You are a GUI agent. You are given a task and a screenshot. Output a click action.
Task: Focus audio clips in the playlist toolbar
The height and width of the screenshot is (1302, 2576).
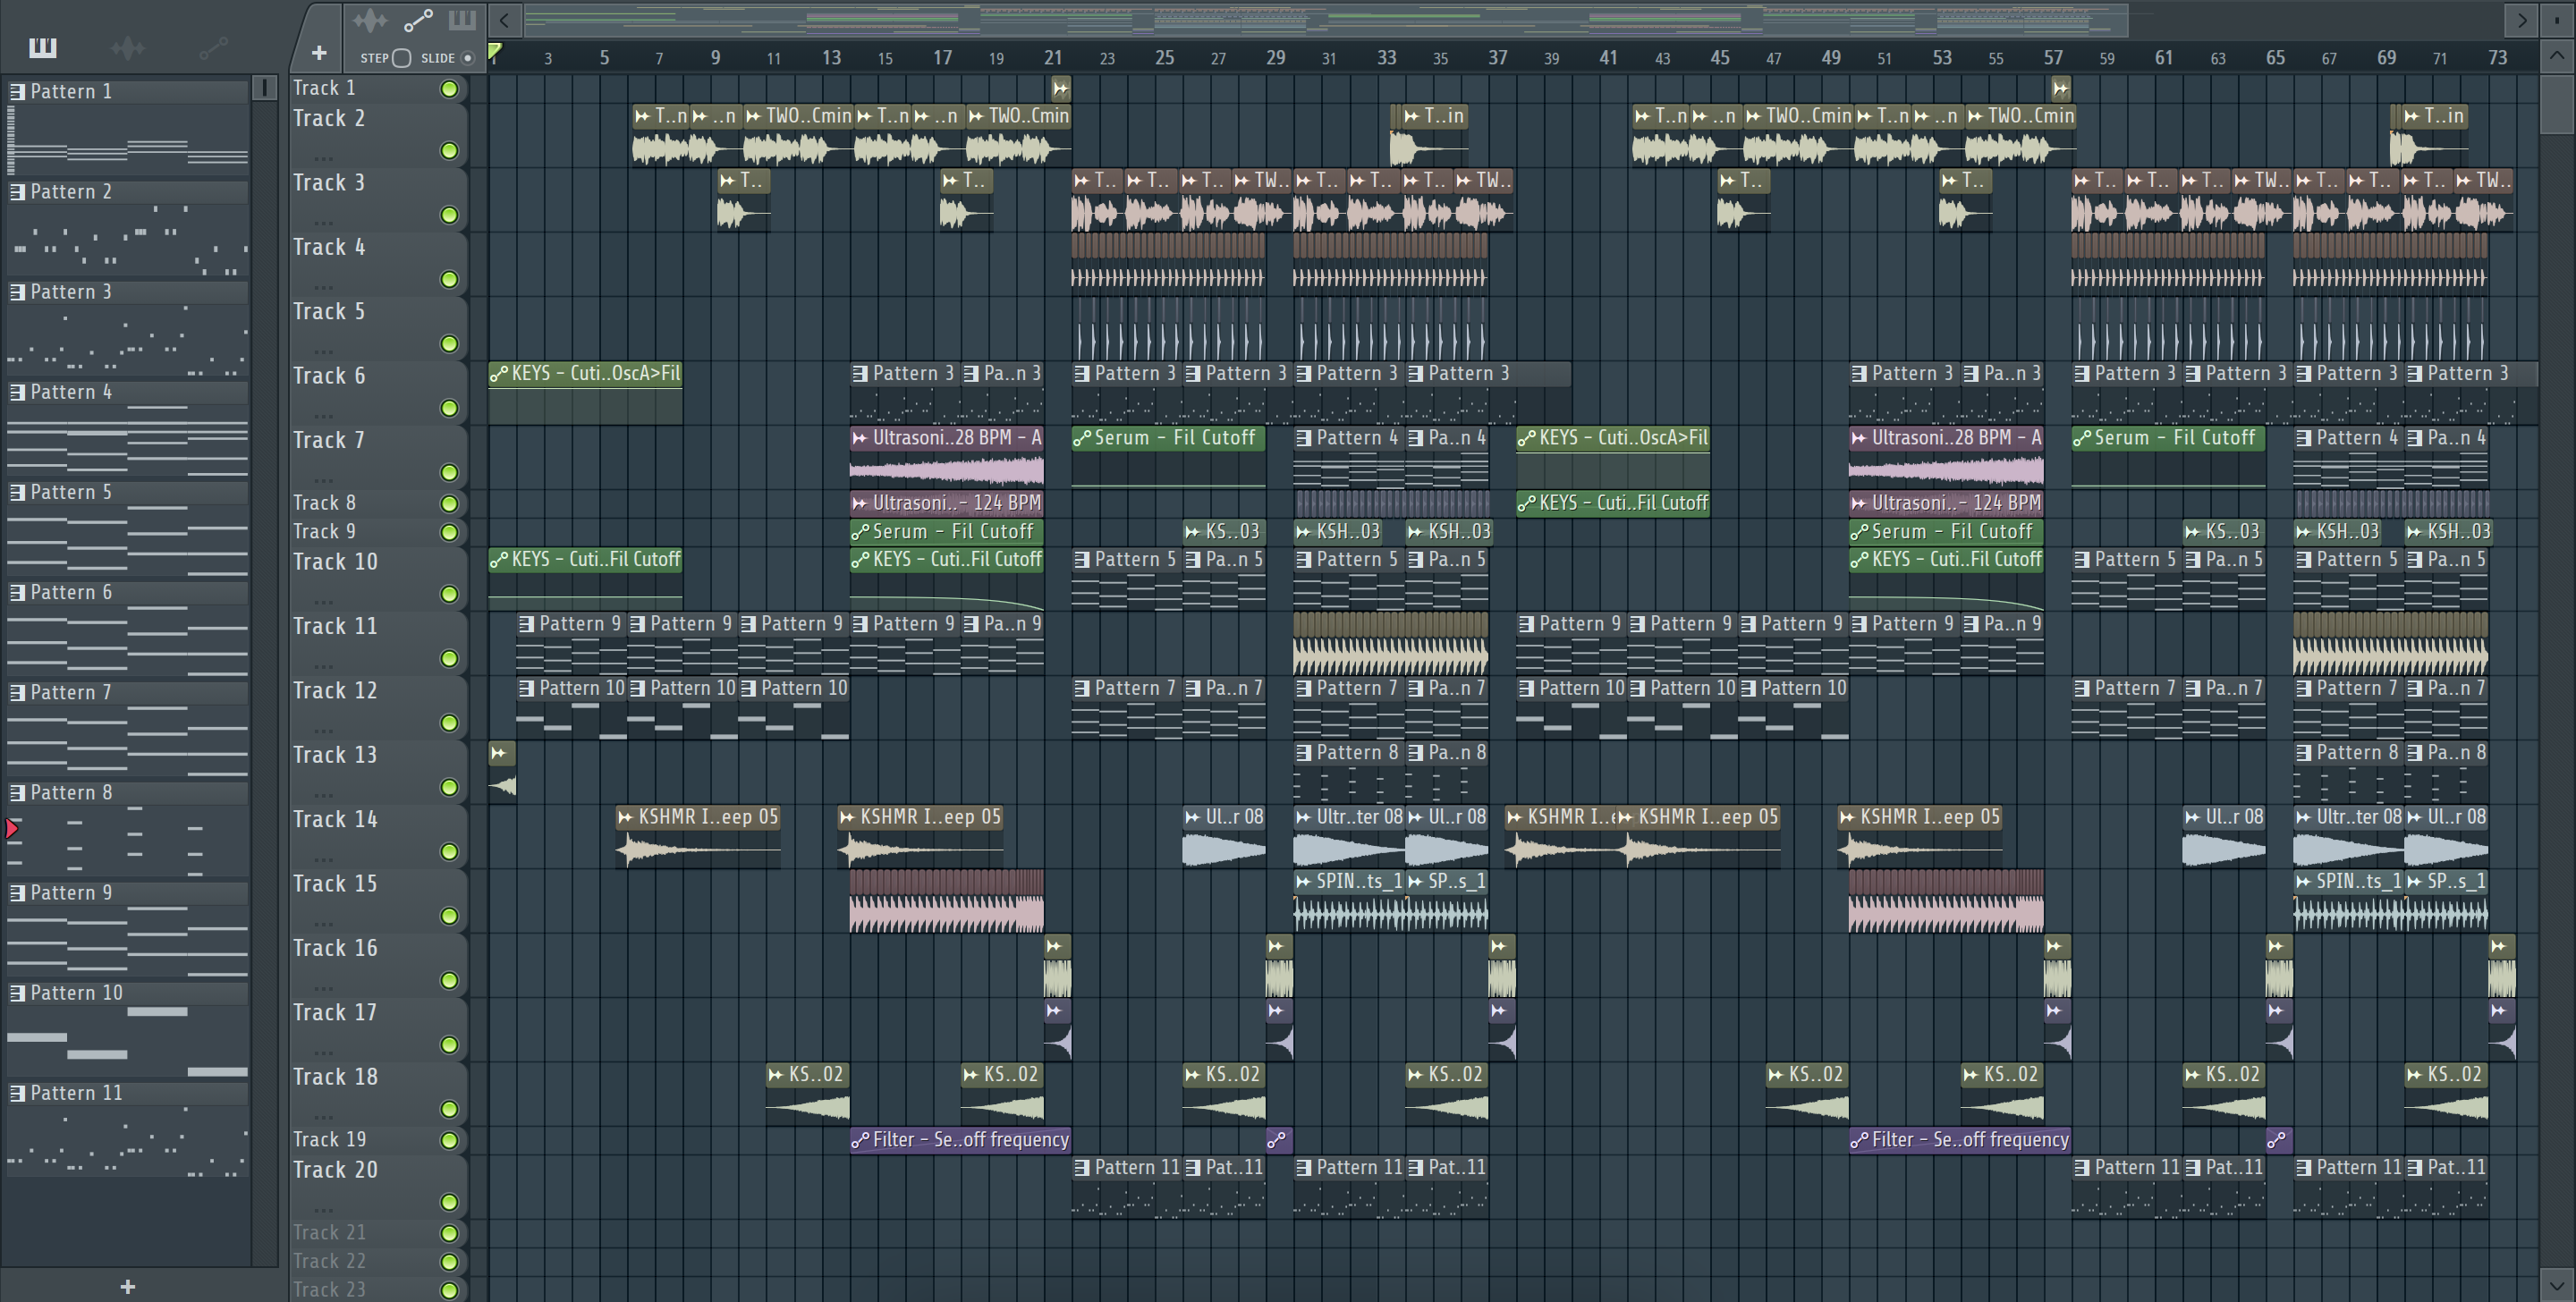[369, 20]
